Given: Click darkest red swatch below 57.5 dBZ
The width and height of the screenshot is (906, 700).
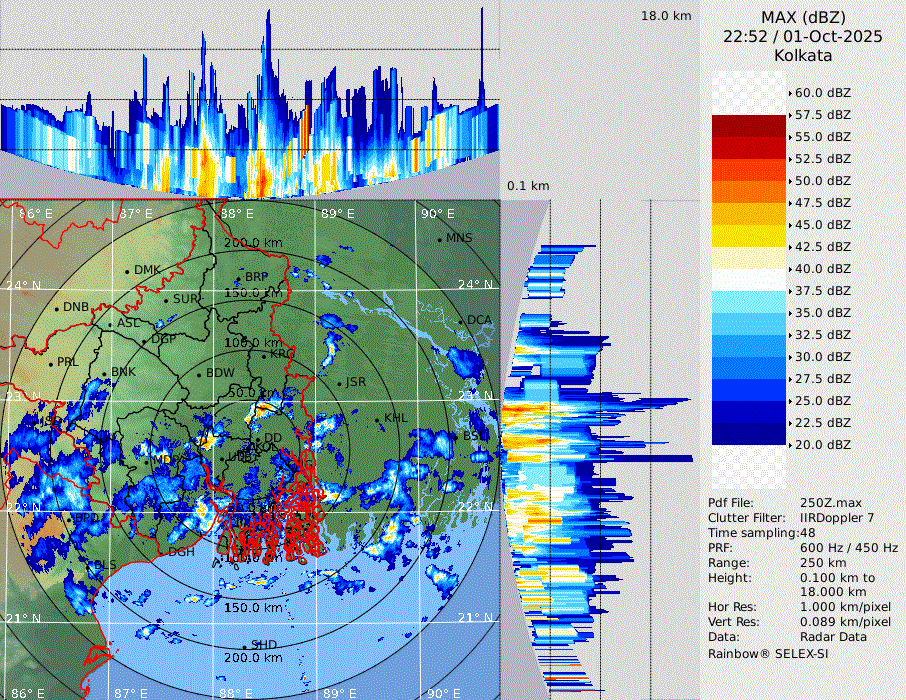Looking at the screenshot, I should pos(749,126).
